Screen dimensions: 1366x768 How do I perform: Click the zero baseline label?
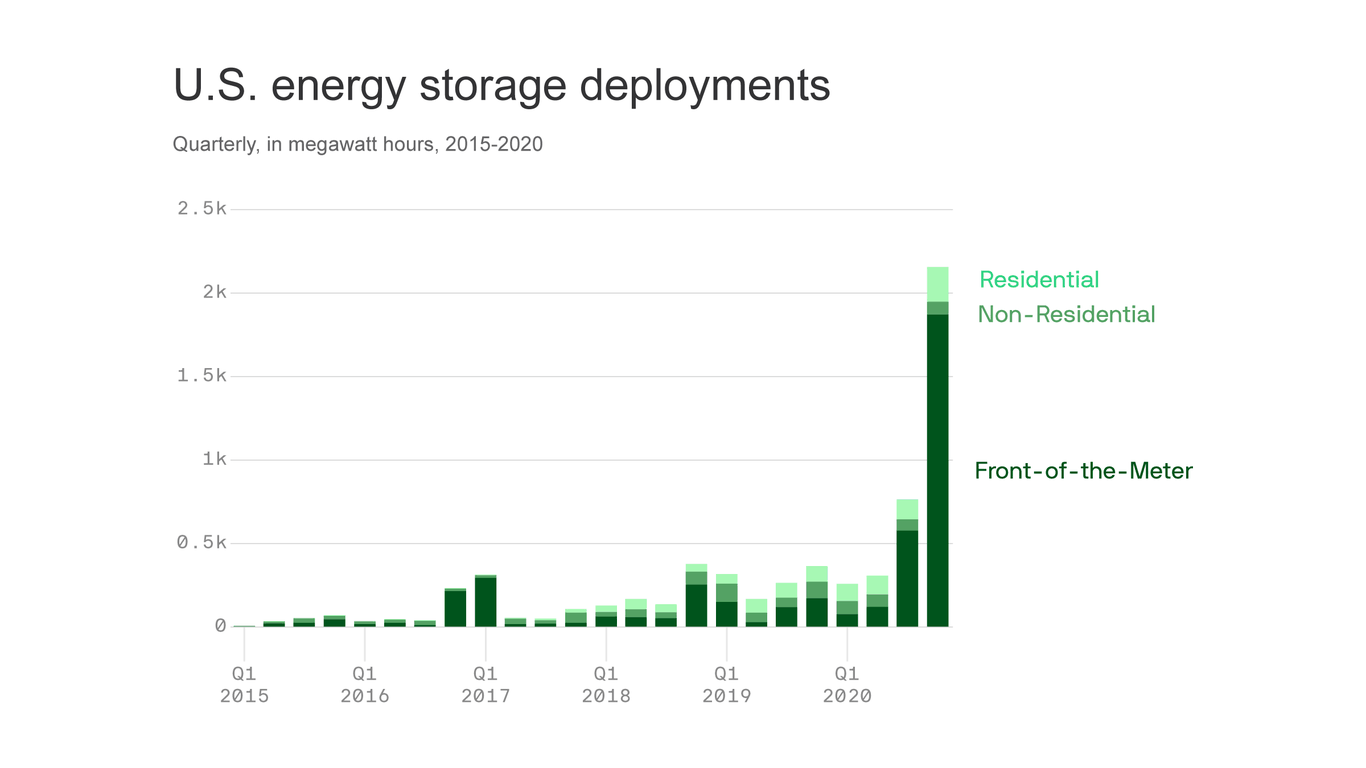(x=222, y=625)
